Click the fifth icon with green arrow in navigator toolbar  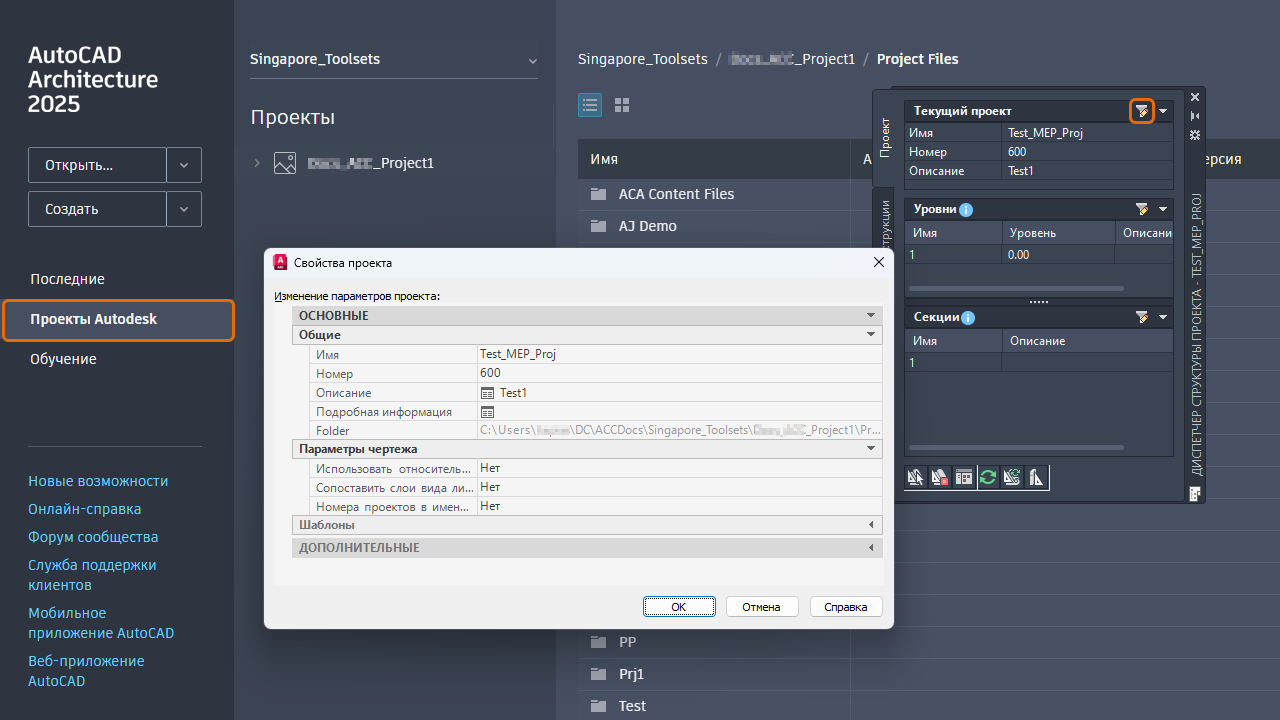tap(1012, 477)
